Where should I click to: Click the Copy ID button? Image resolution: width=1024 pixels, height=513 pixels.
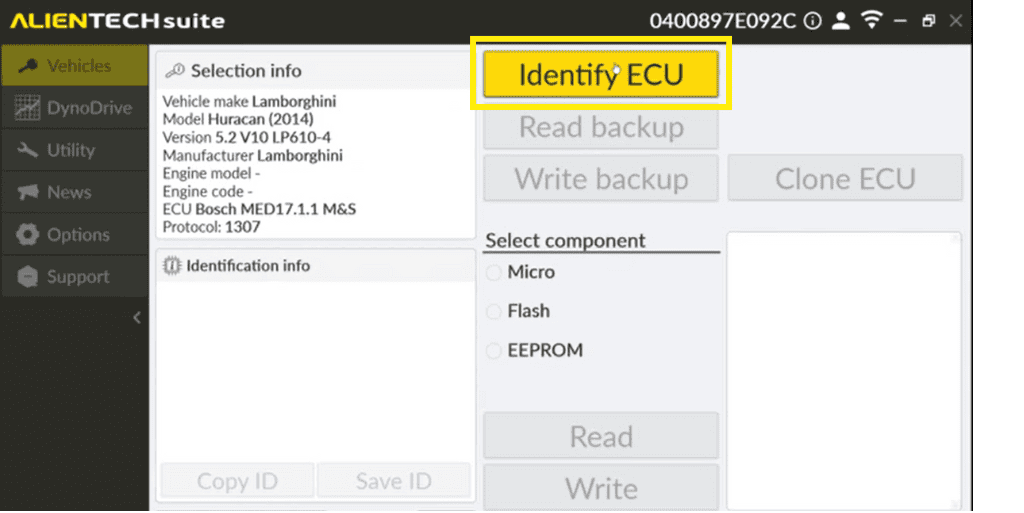click(237, 481)
